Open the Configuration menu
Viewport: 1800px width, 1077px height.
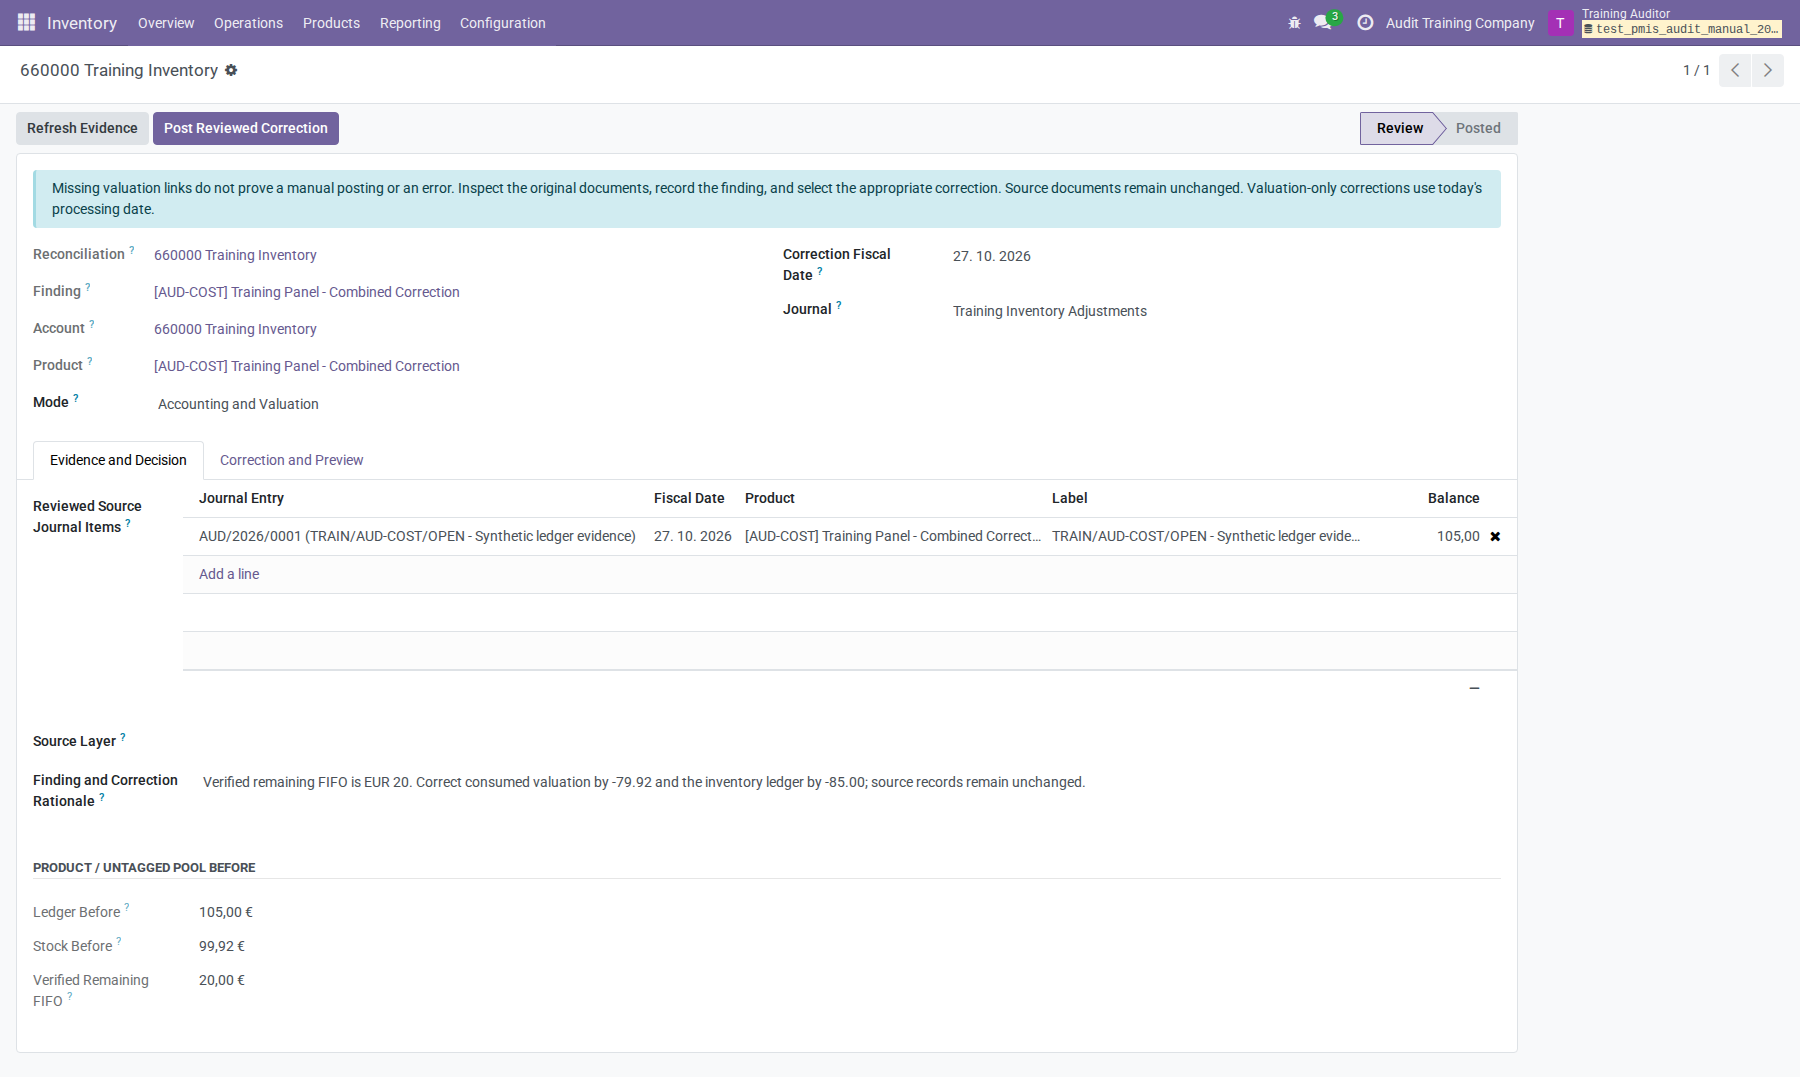click(503, 22)
